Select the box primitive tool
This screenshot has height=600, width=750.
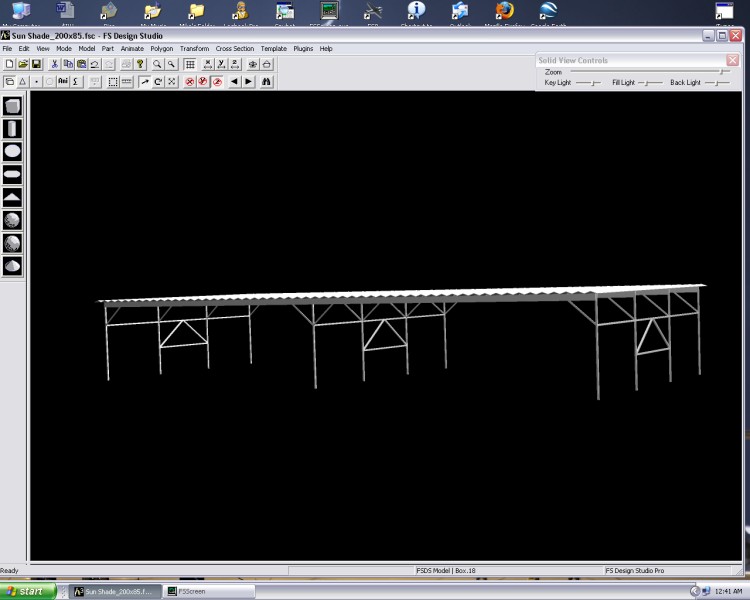(x=13, y=106)
